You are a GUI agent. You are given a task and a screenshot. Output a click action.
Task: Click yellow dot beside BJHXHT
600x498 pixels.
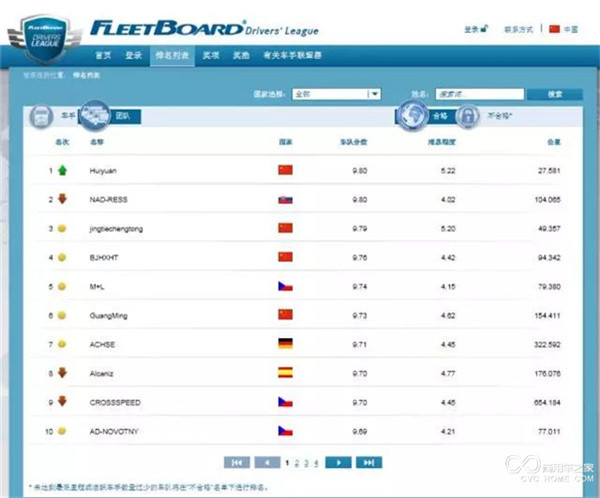[62, 257]
